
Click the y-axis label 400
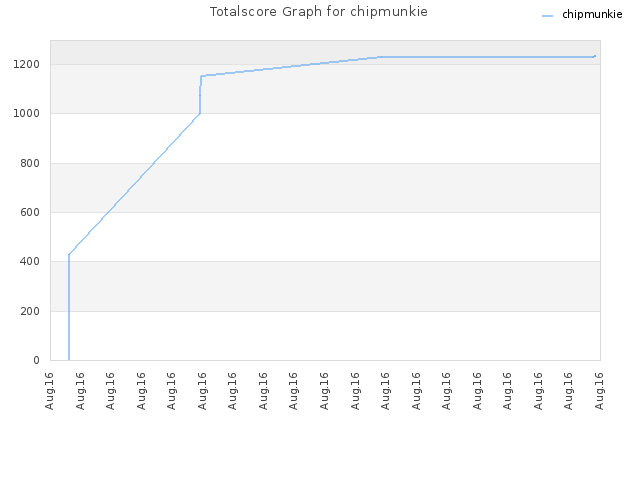[30, 261]
